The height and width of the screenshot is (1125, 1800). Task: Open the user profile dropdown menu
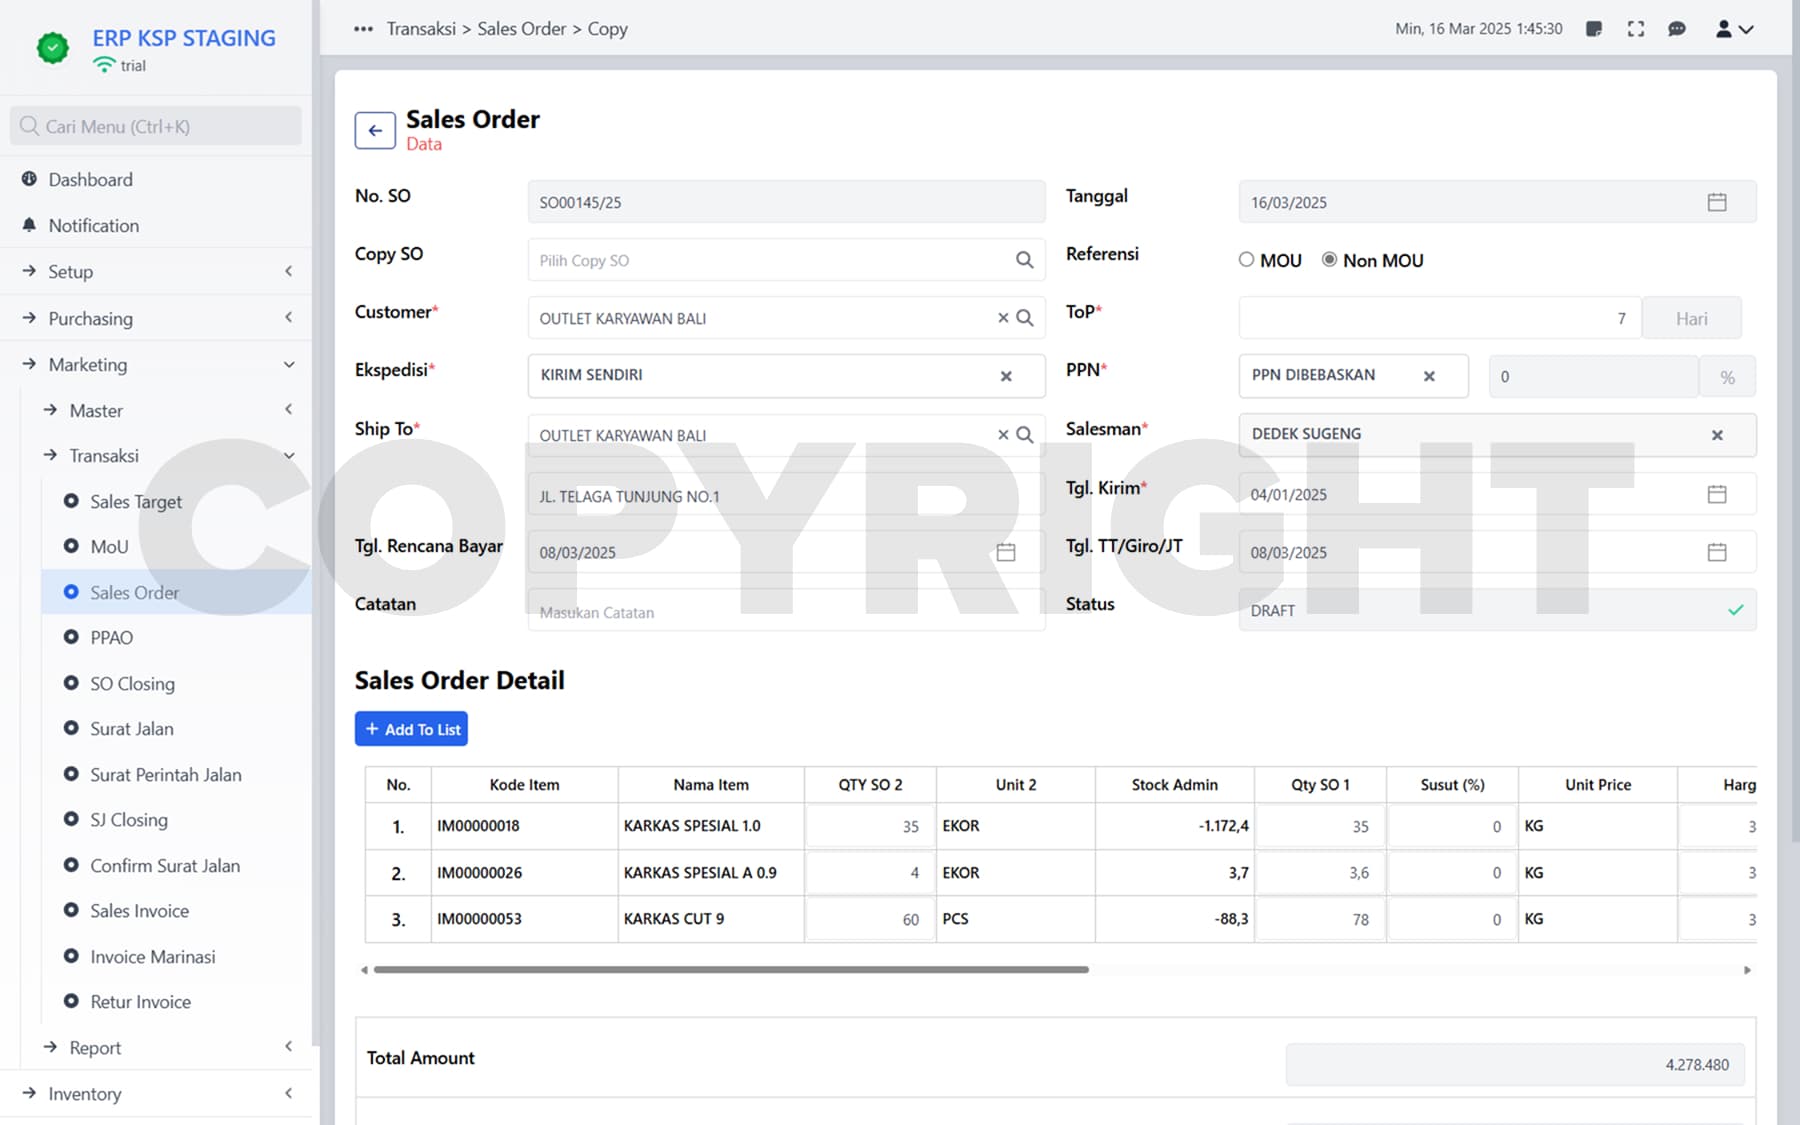[x=1734, y=29]
